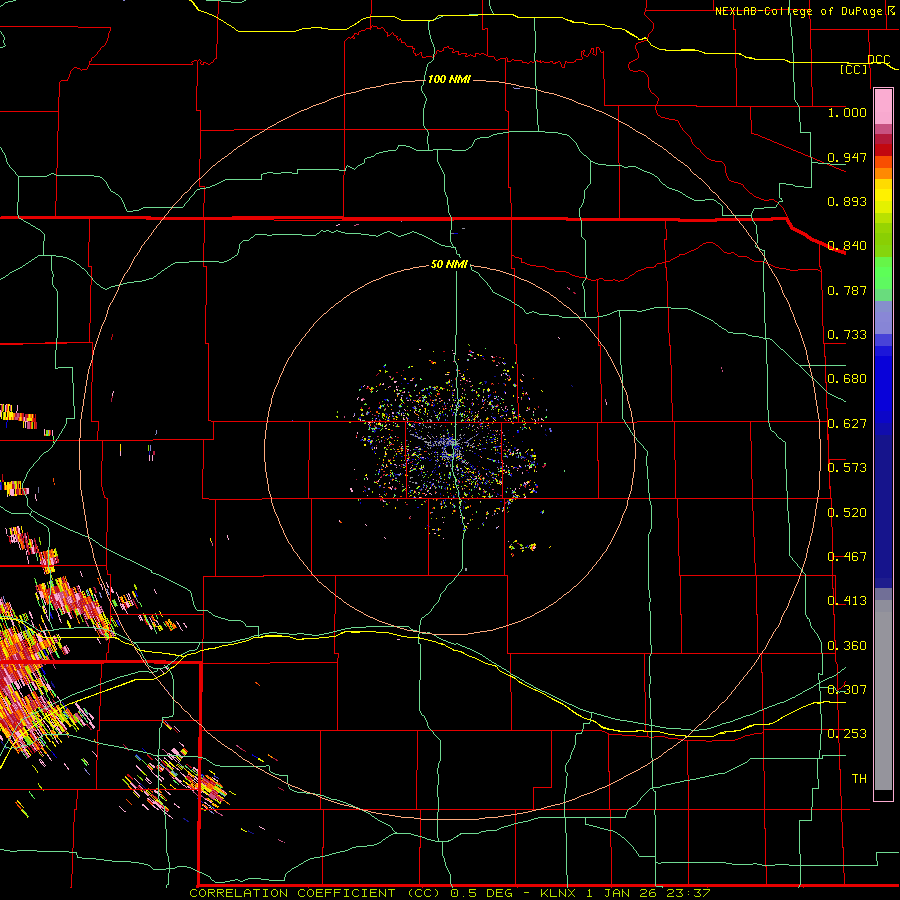Pick the pink top color bar segment
This screenshot has height=900, width=900.
pos(883,106)
